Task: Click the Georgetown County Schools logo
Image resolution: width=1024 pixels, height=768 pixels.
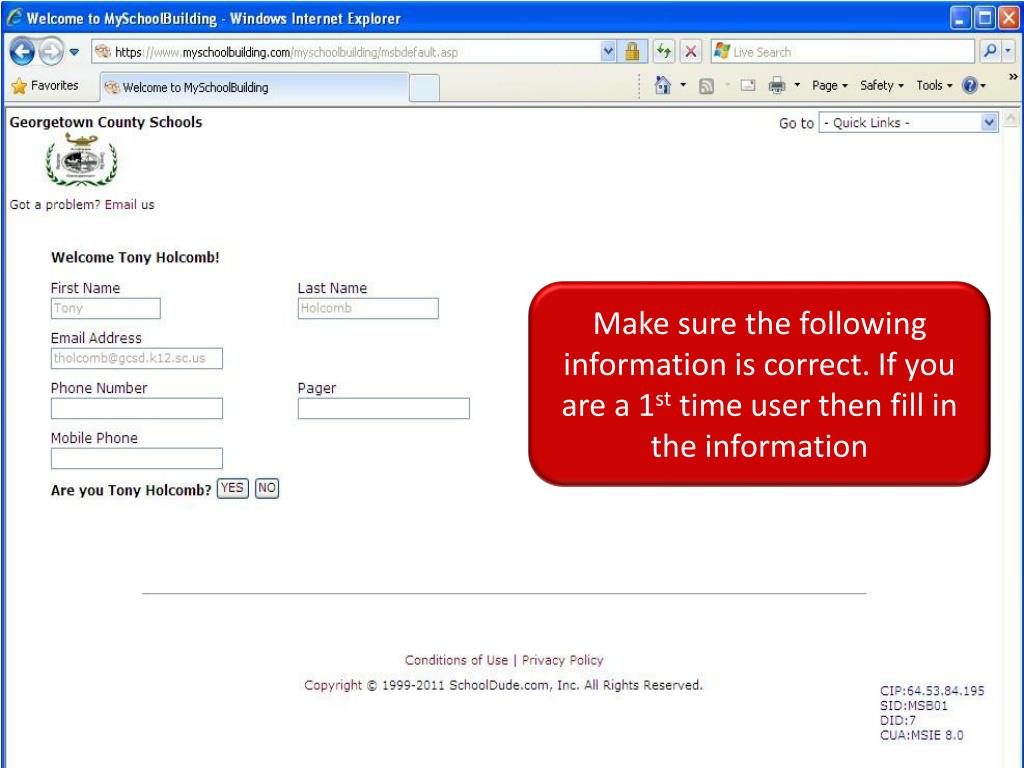Action: pos(81,159)
